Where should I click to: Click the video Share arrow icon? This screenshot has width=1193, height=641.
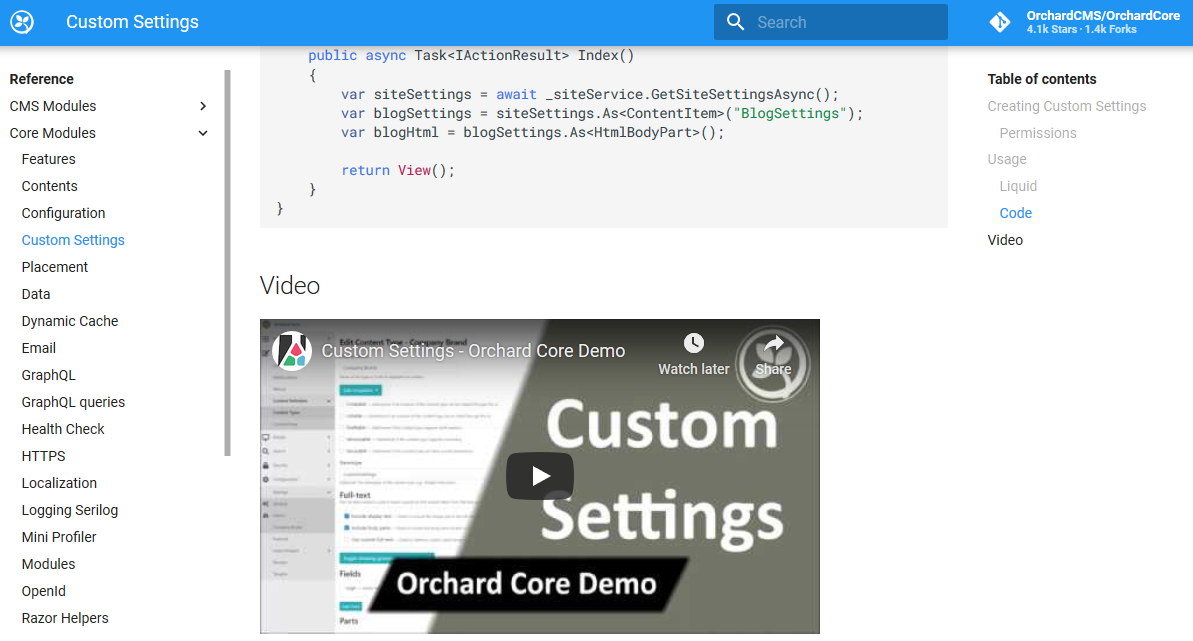pyautogui.click(x=773, y=343)
